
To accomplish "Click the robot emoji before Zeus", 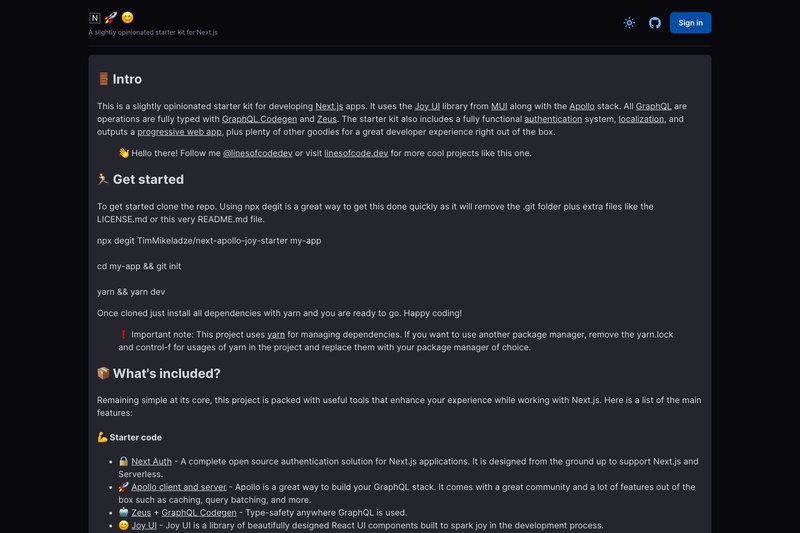I will (123, 512).
